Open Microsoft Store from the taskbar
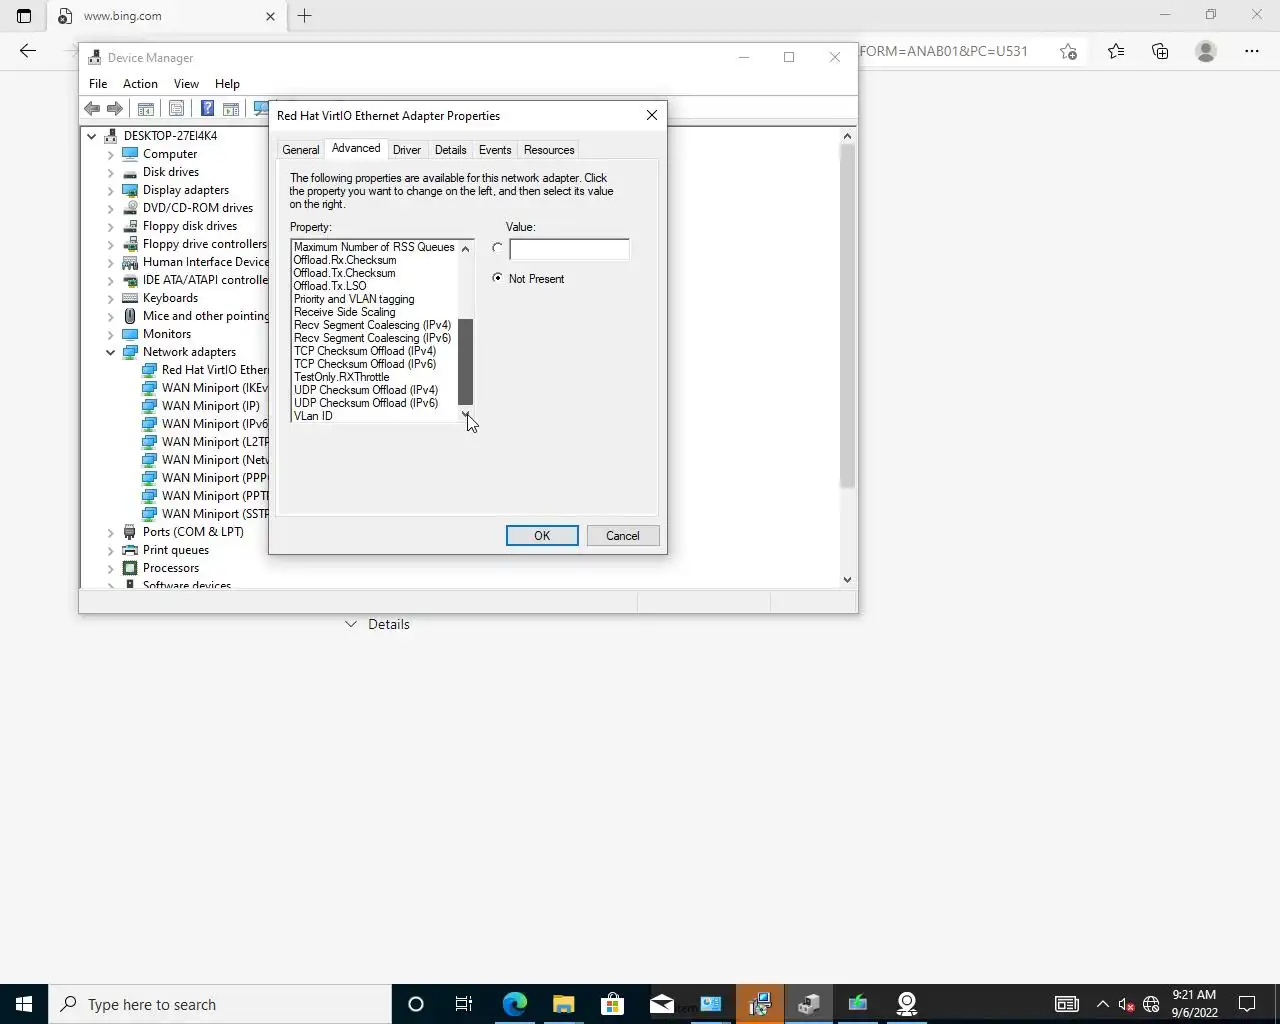 pos(613,1004)
